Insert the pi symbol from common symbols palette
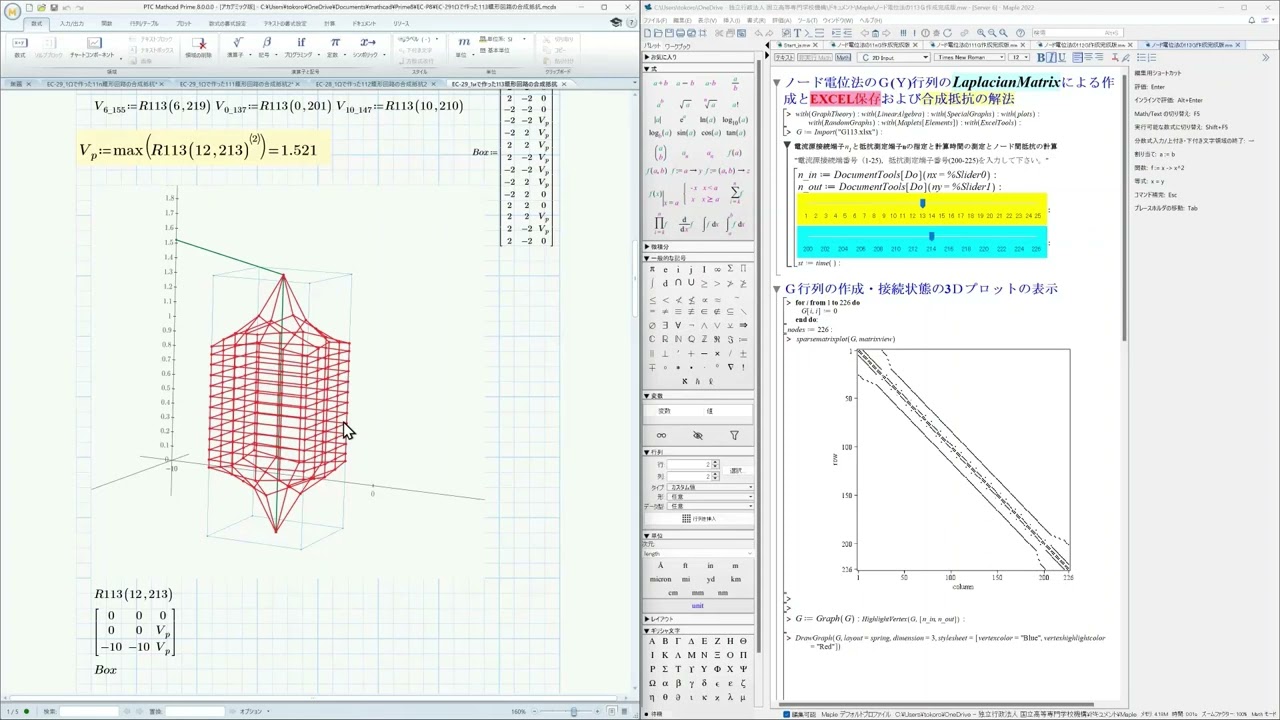 [653, 269]
